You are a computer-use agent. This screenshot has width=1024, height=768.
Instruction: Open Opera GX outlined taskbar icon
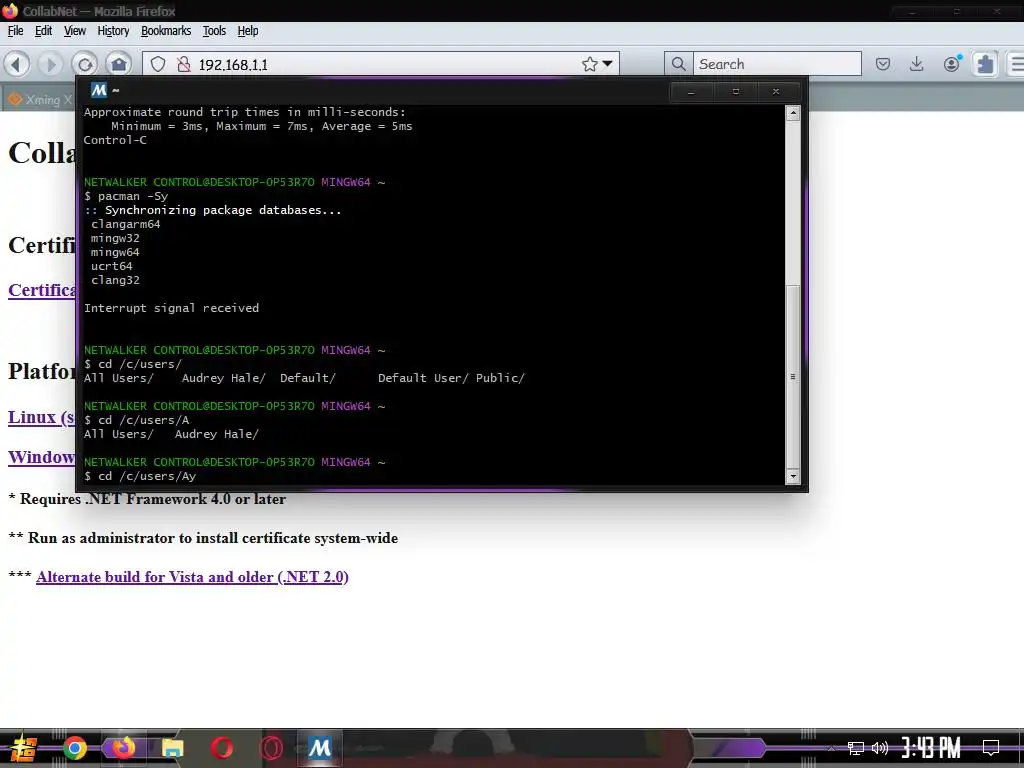(271, 748)
